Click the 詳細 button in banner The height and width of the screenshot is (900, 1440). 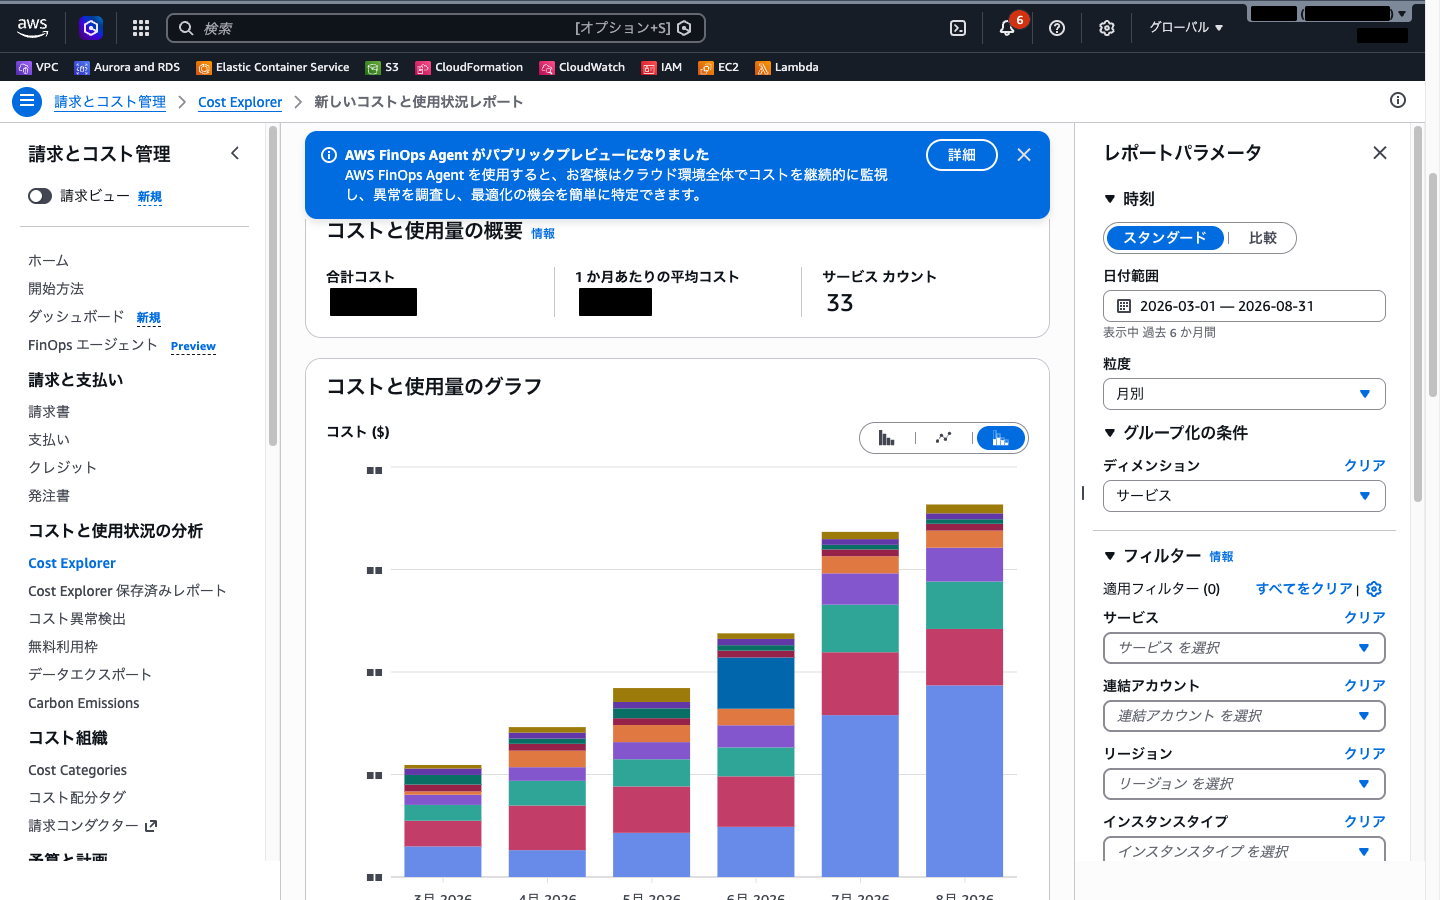coord(962,155)
